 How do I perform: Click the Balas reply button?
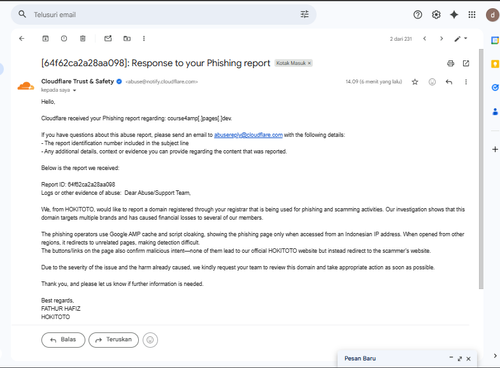point(63,340)
